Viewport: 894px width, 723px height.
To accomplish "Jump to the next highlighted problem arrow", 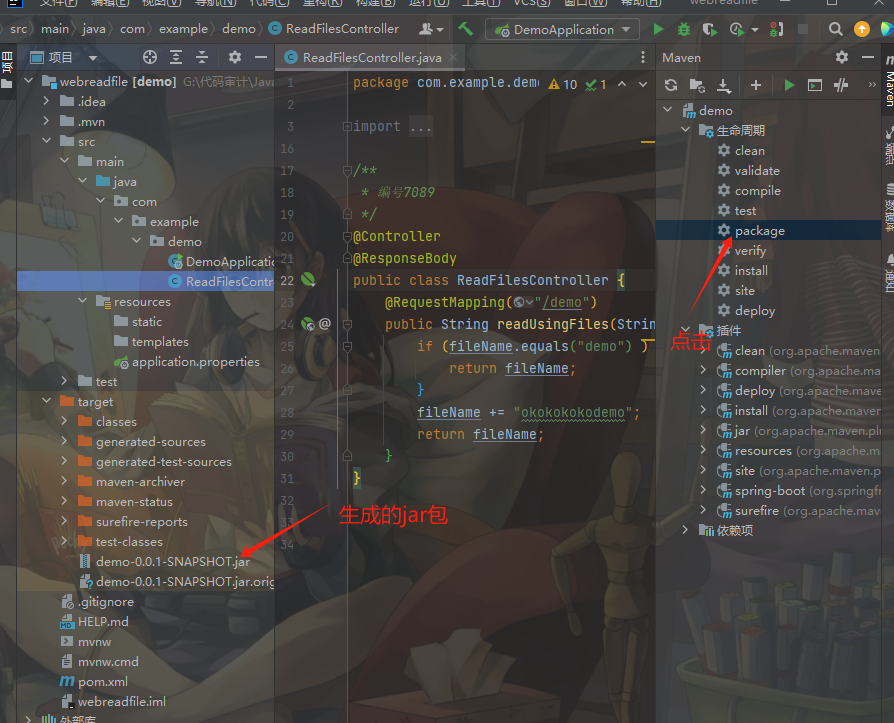I will point(643,84).
